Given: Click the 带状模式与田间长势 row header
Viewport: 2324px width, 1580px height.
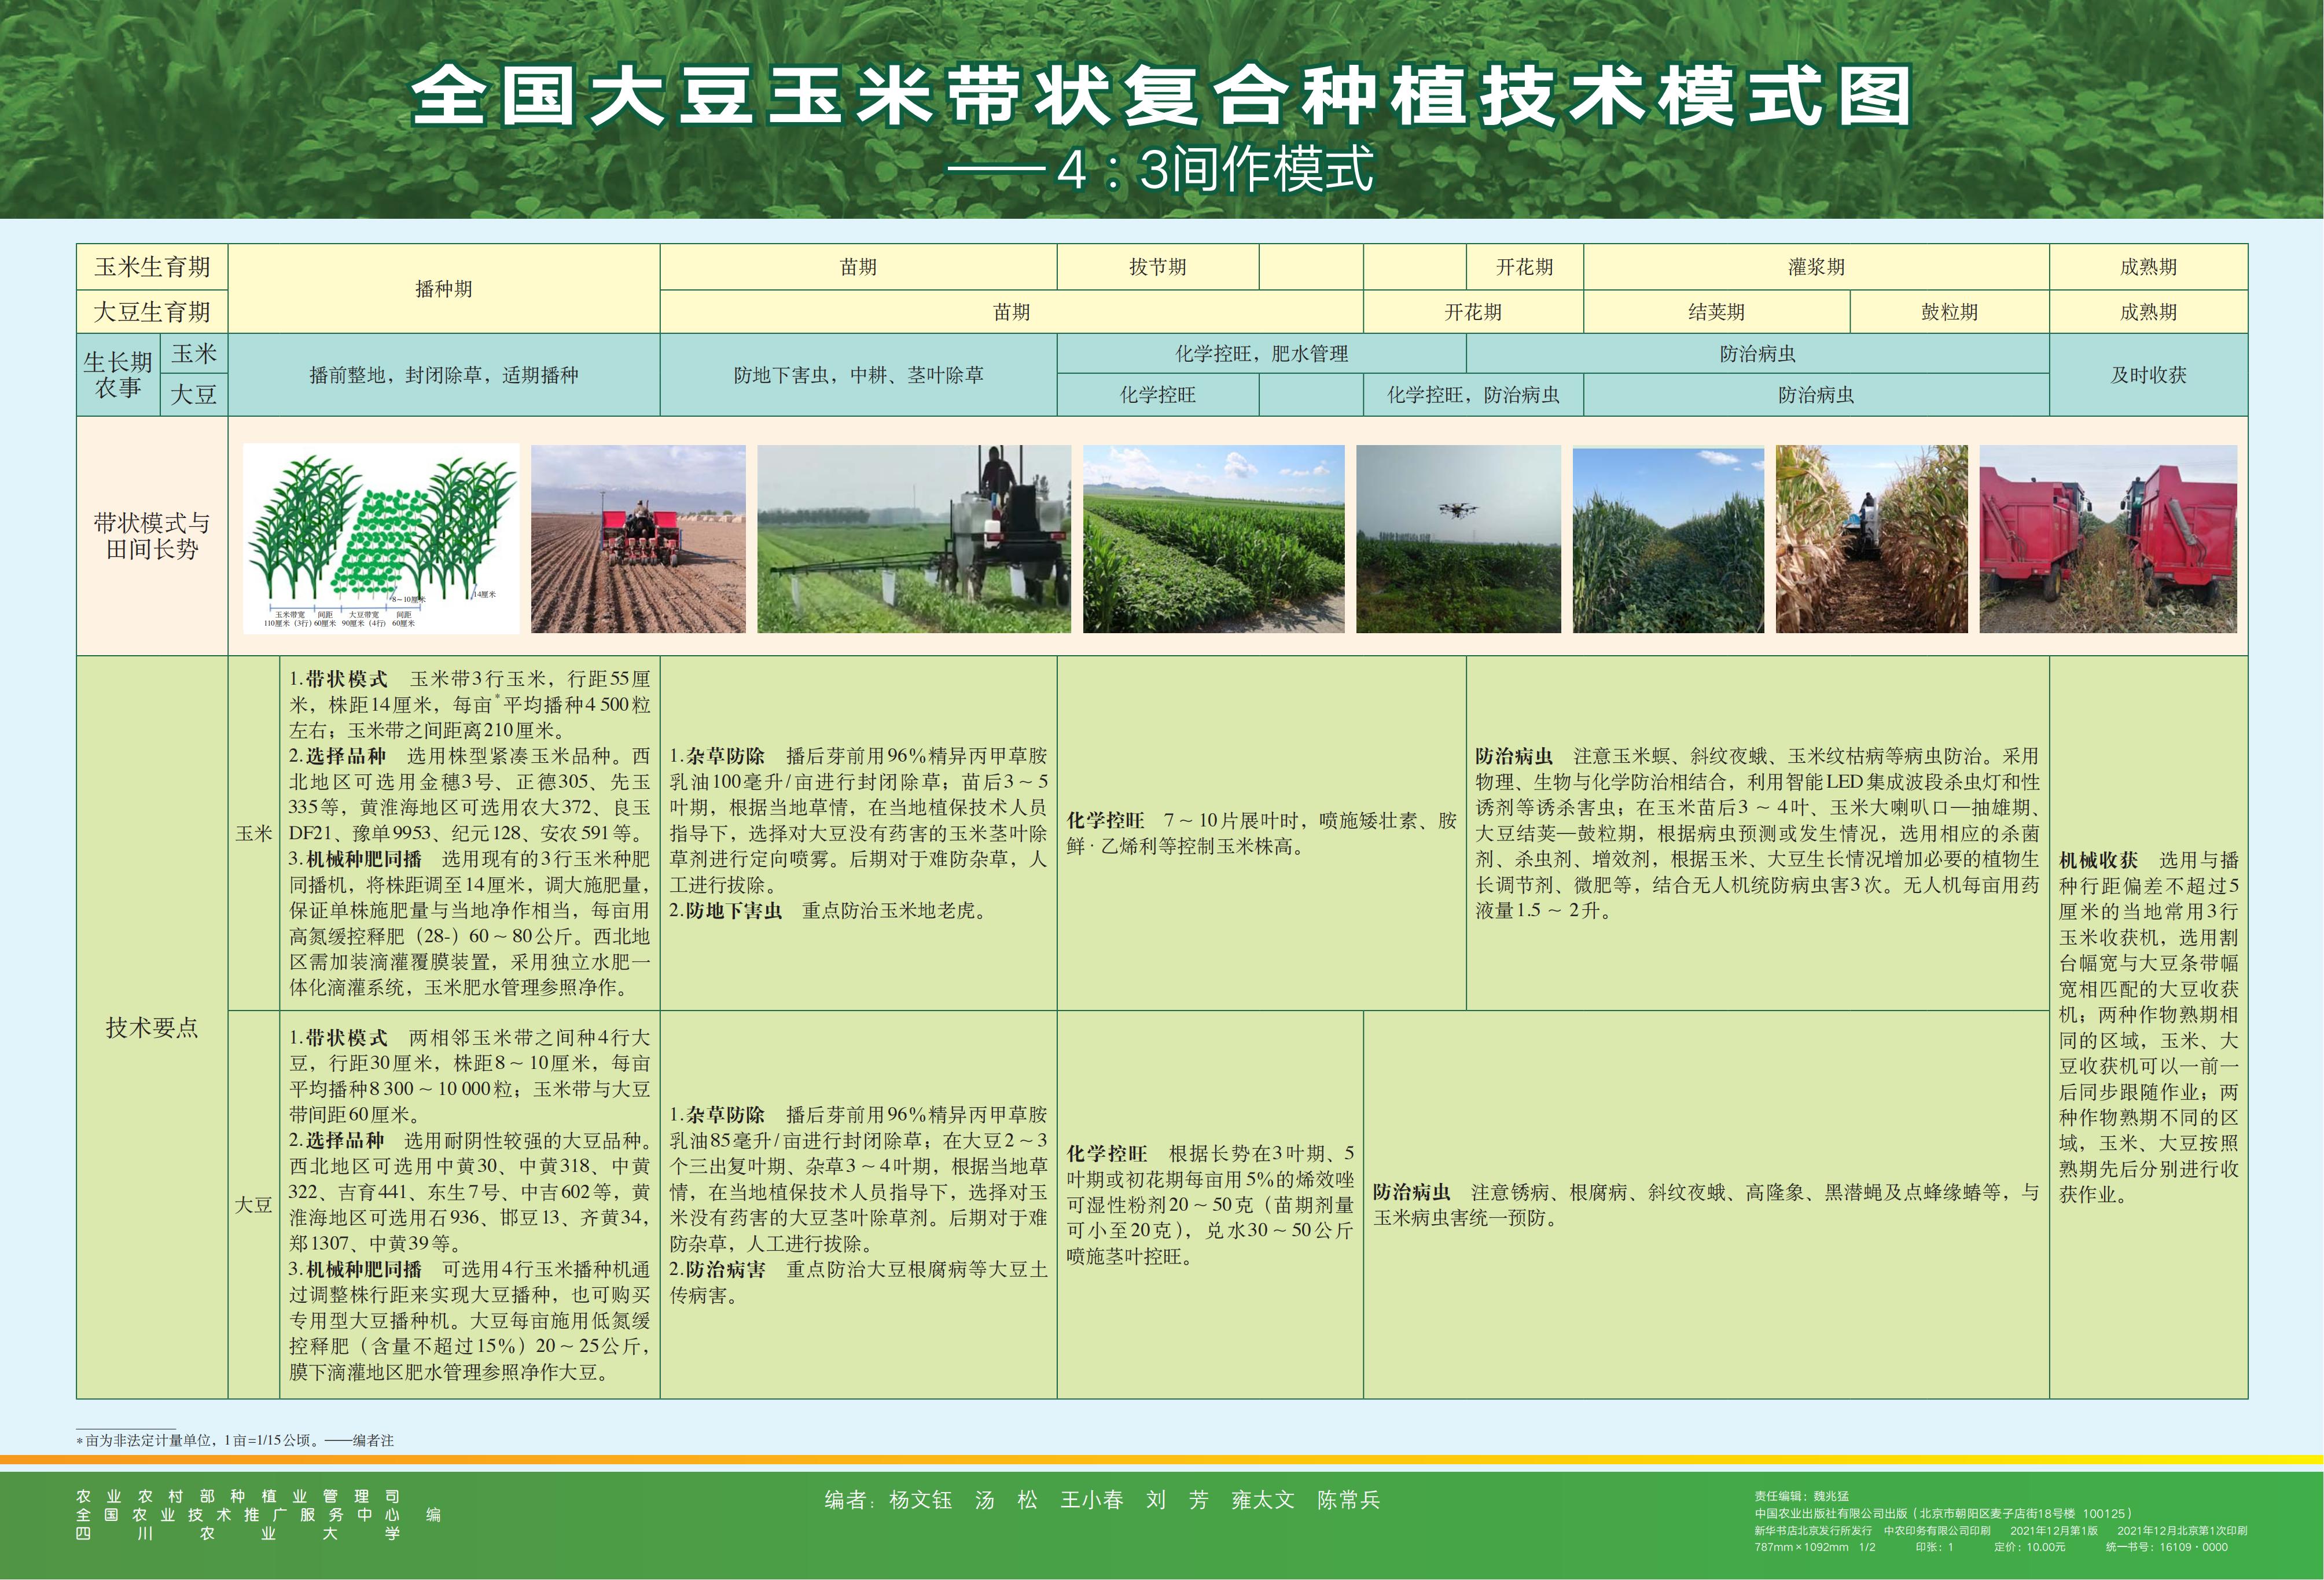Looking at the screenshot, I should pos(152,536).
